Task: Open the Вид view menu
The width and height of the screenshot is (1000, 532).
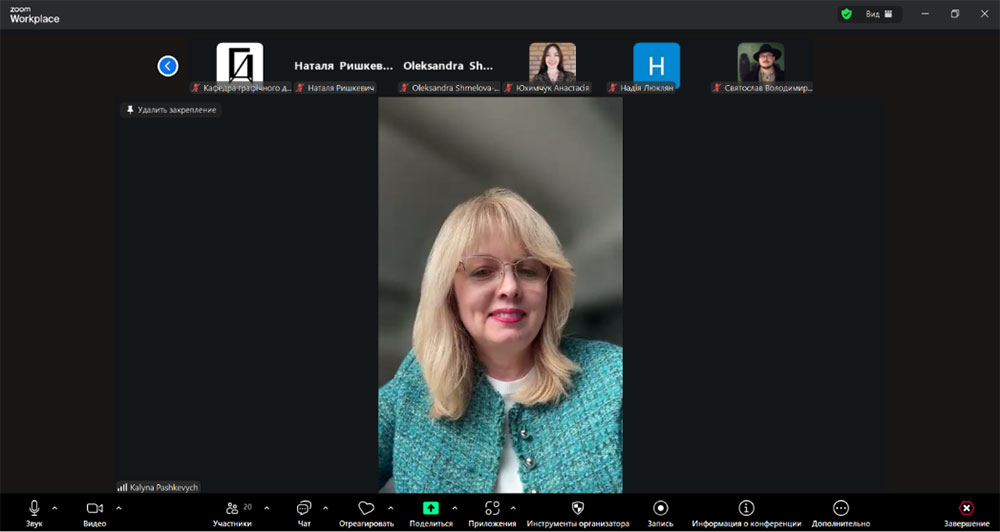Action: 878,14
